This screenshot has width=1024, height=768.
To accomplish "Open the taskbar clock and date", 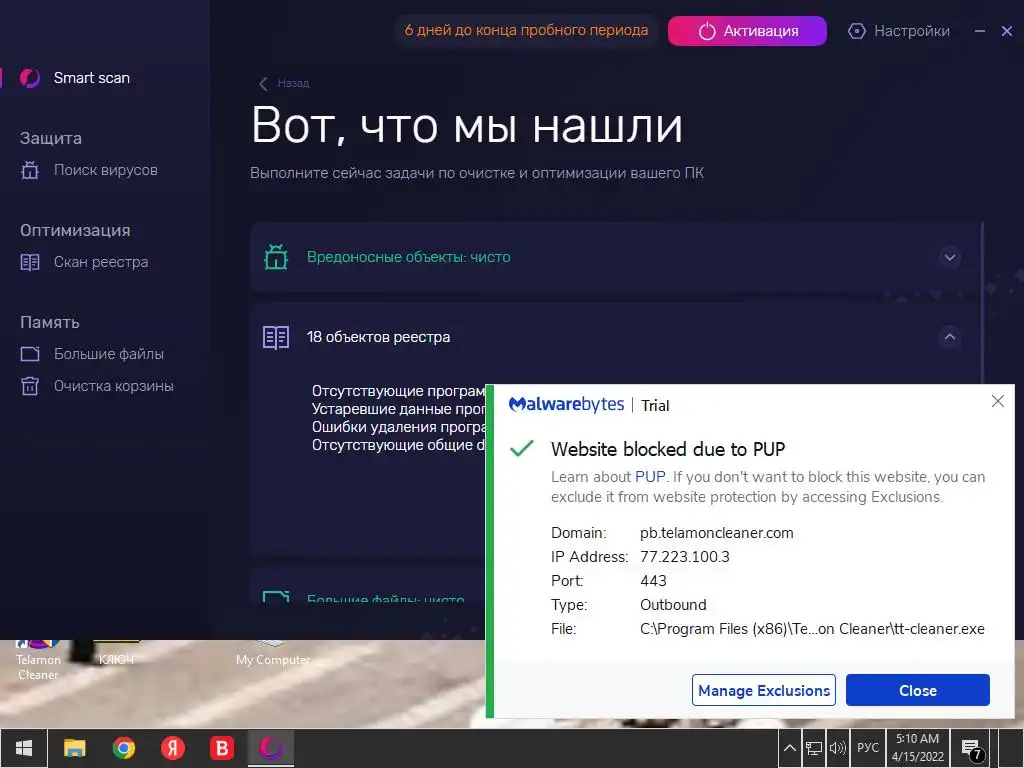I will click(918, 748).
